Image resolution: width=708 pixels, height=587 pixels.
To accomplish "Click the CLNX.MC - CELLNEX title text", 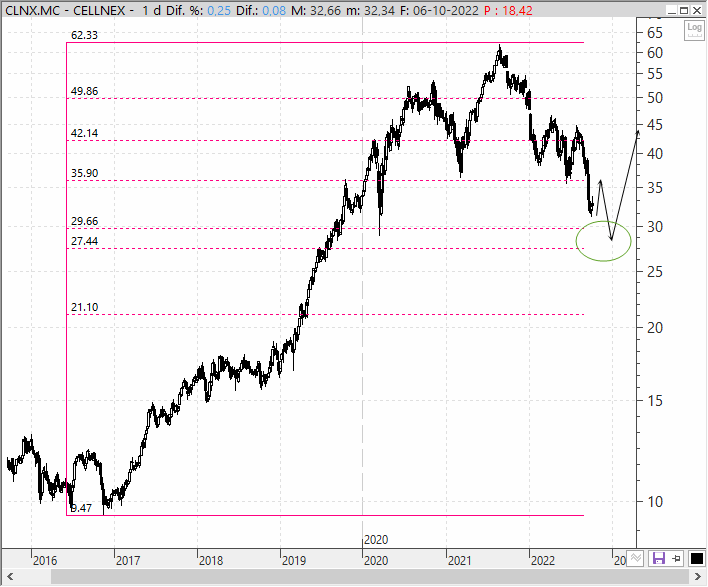I will coord(65,10).
